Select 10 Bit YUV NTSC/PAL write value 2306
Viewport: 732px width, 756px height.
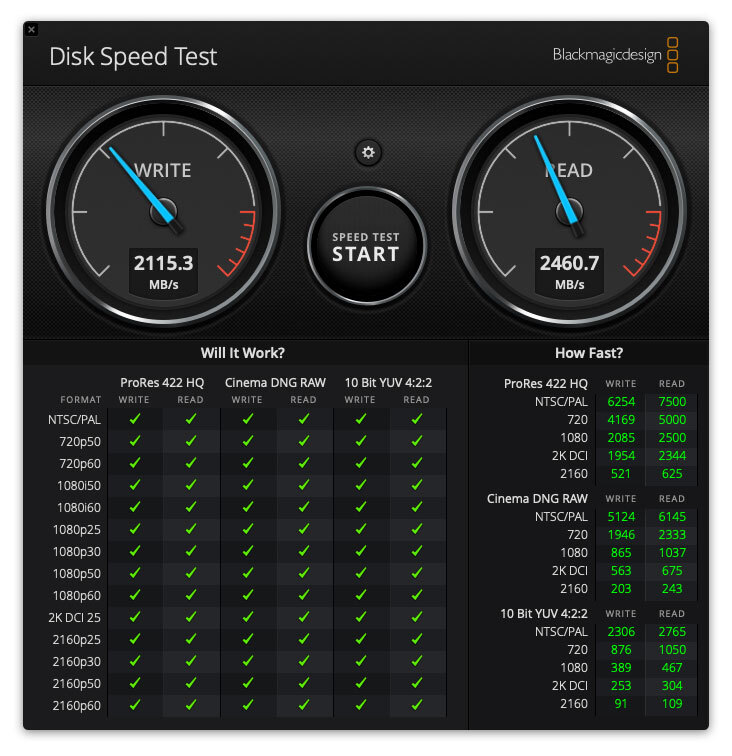[x=621, y=632]
